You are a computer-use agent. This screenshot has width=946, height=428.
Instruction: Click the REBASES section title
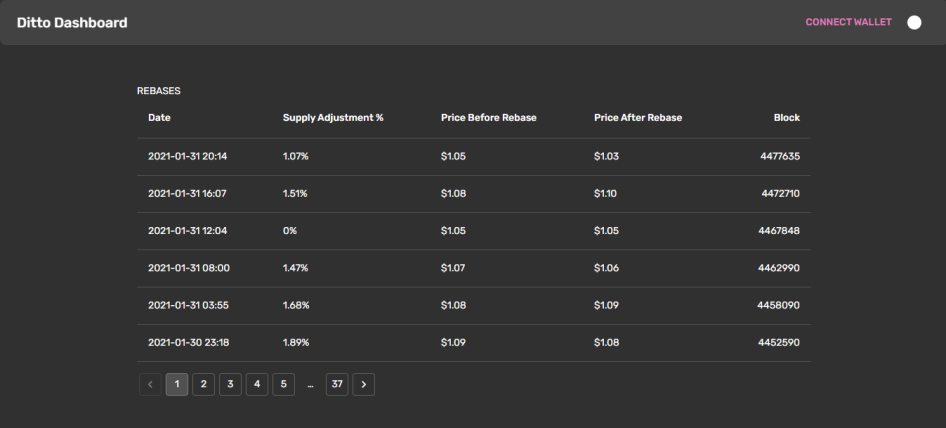tap(159, 91)
